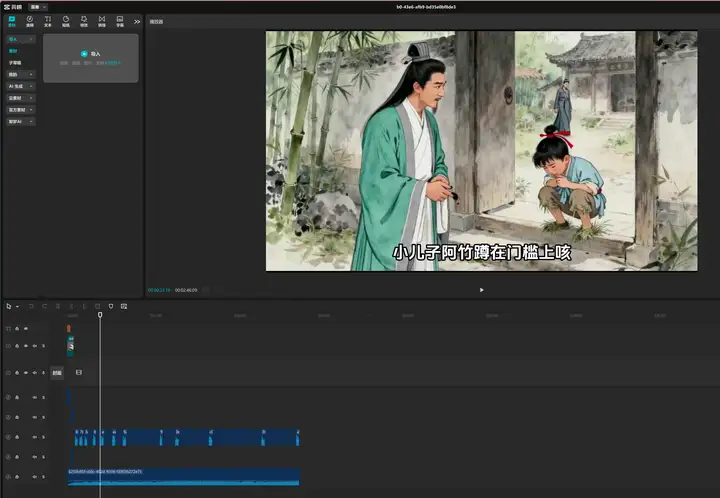Mute the second audio track
Image resolution: width=720 pixels, height=498 pixels.
34,417
